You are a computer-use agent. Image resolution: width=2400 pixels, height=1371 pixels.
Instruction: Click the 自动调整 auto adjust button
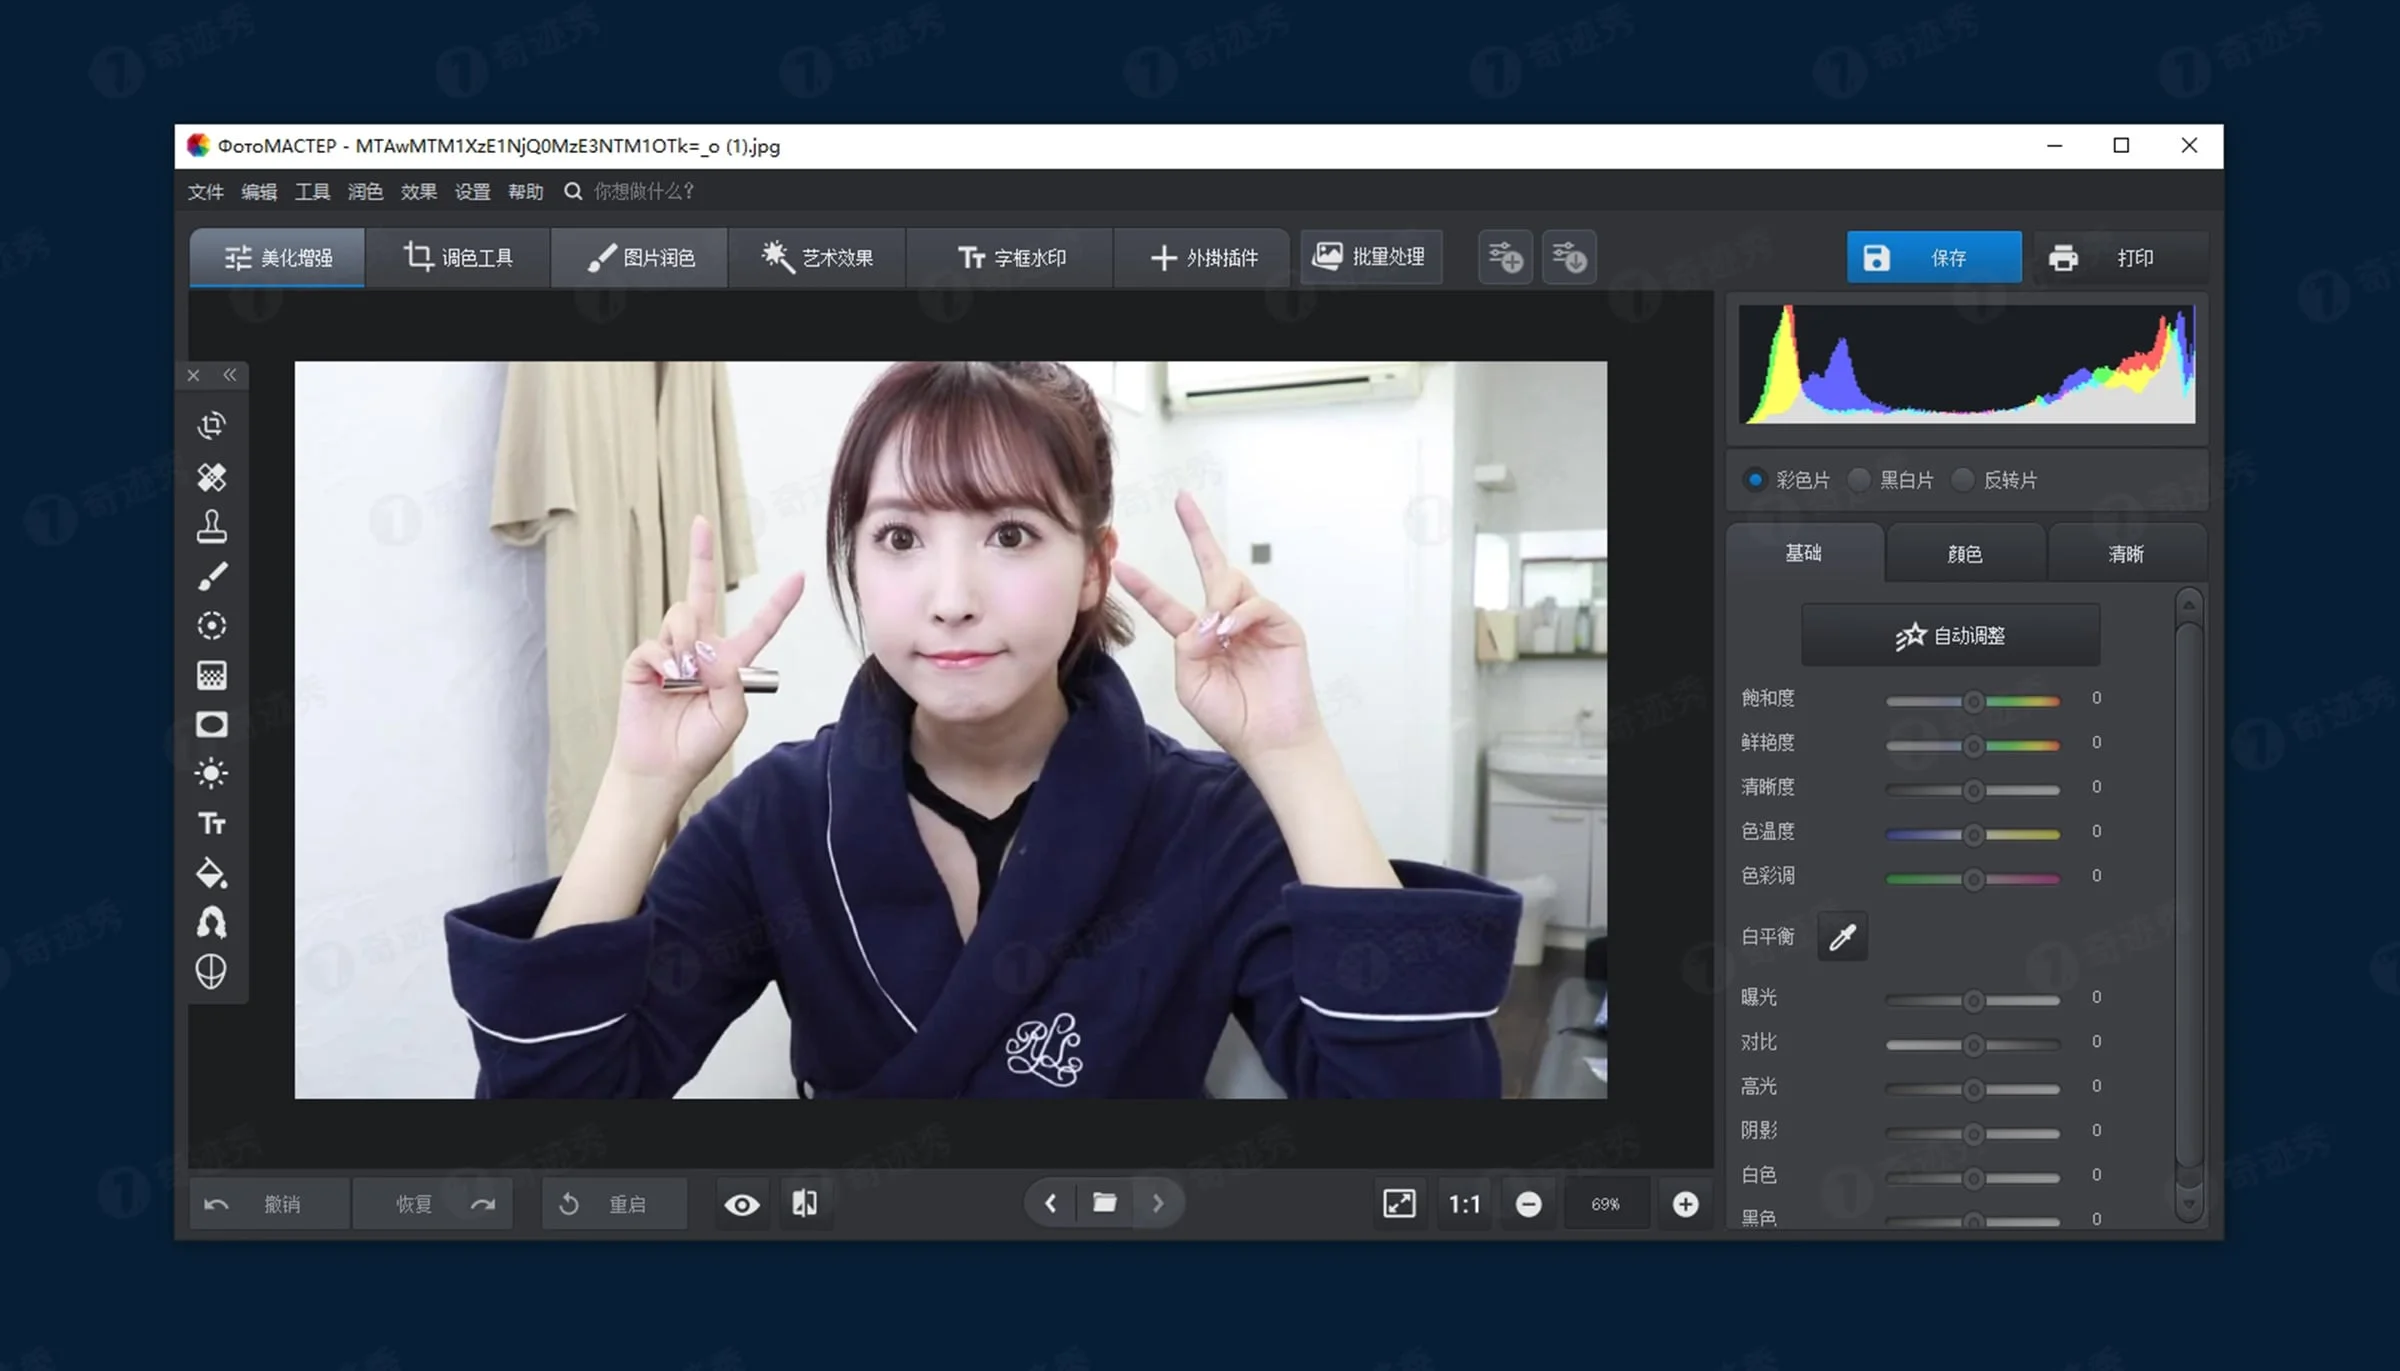click(1950, 635)
